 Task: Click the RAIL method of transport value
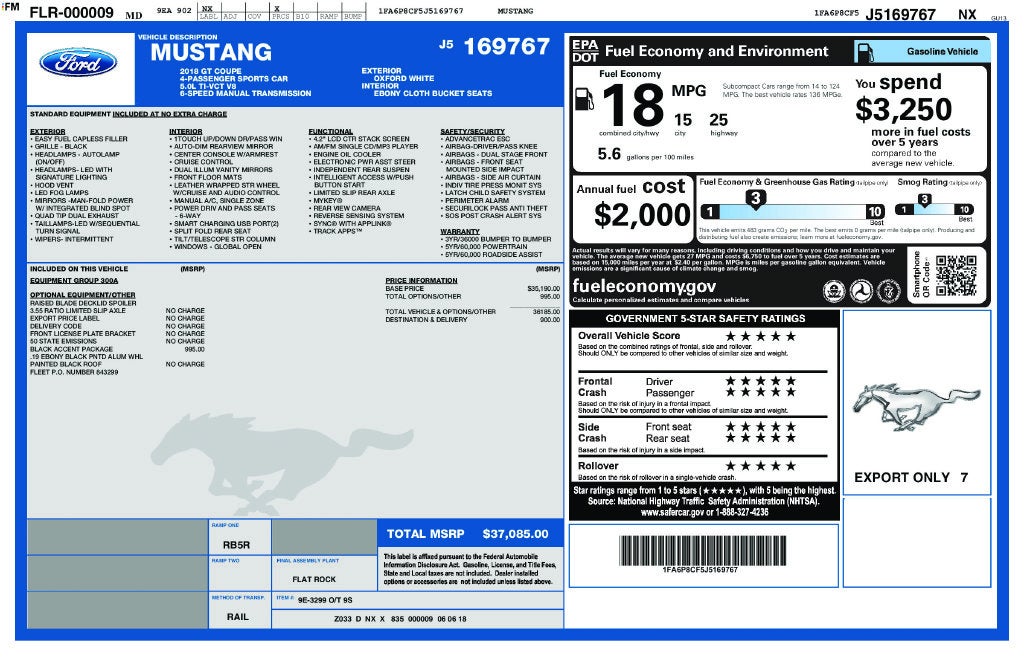[238, 617]
